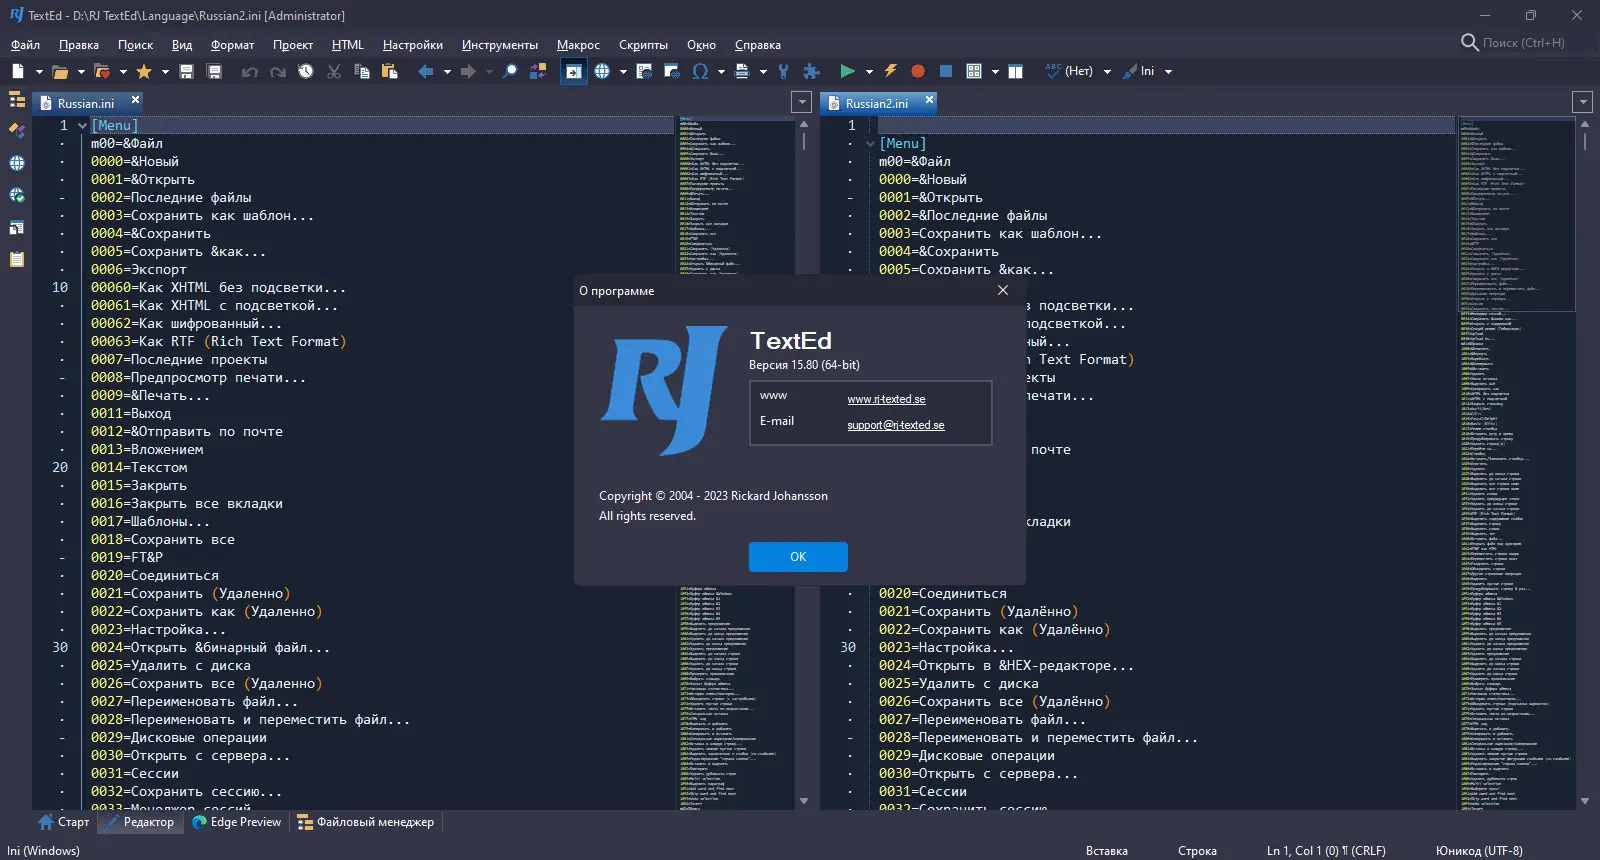Click the open folder toolbar icon

[60, 71]
